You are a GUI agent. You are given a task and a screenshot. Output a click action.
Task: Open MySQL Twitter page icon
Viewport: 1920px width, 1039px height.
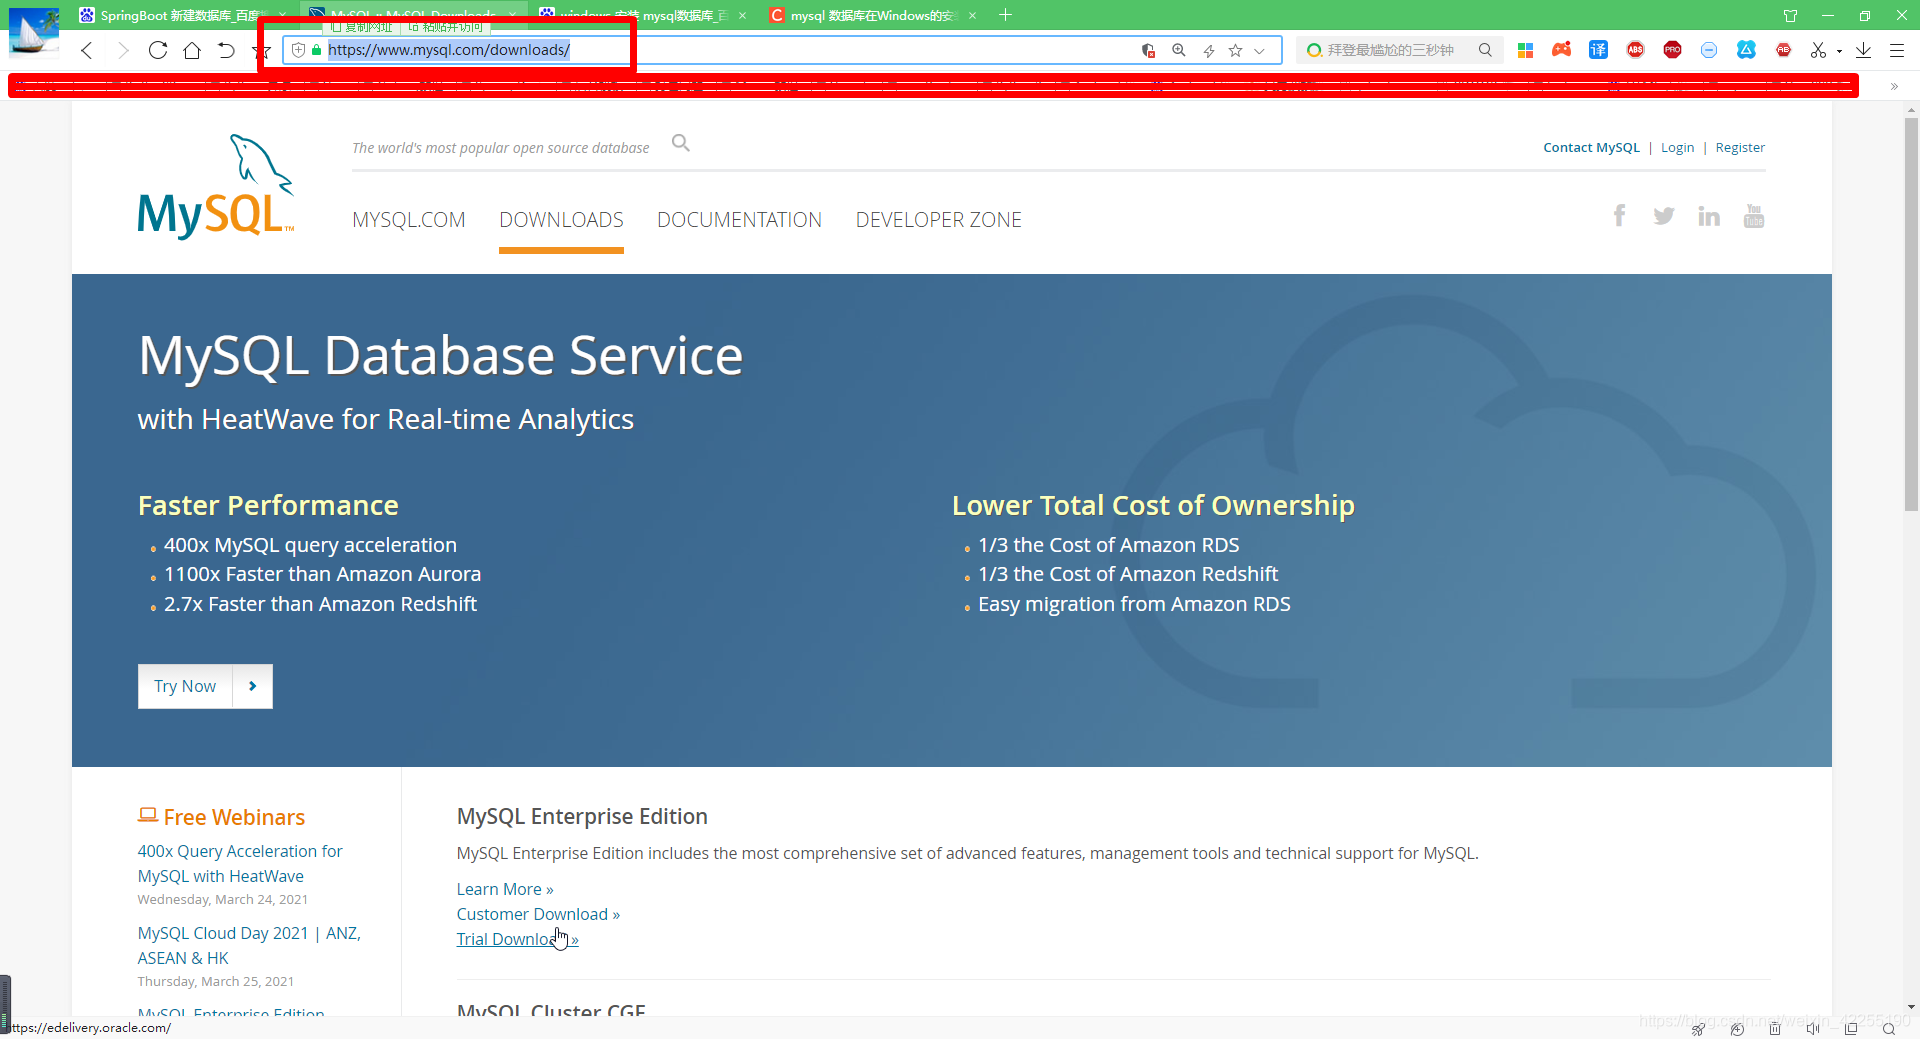(1664, 216)
